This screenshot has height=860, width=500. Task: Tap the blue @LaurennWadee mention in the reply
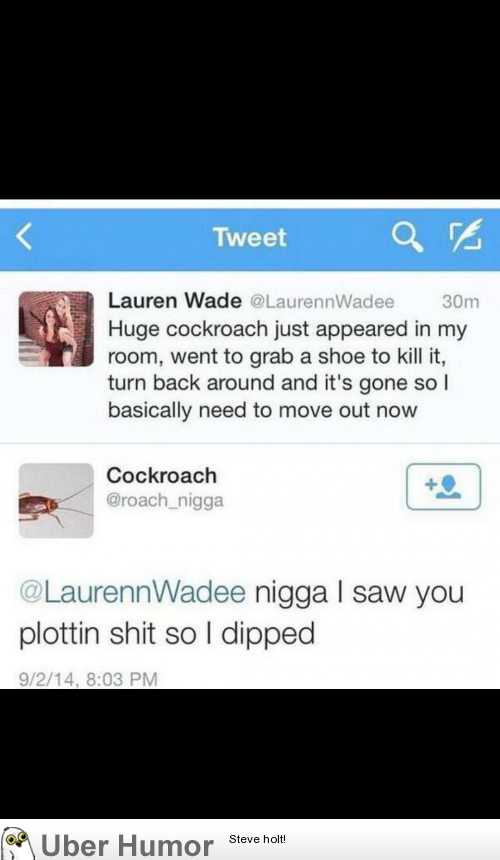pyautogui.click(x=132, y=593)
